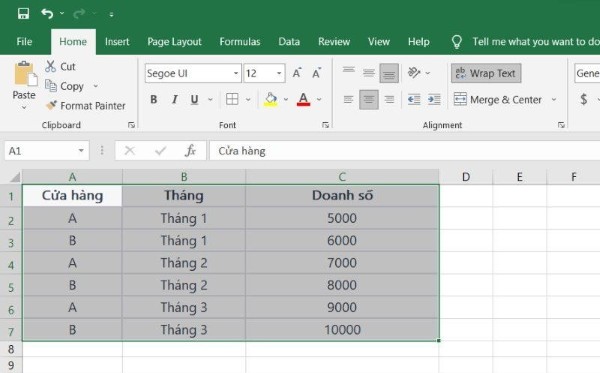Undo the last action
Viewport: 600px width, 373px height.
pos(47,14)
